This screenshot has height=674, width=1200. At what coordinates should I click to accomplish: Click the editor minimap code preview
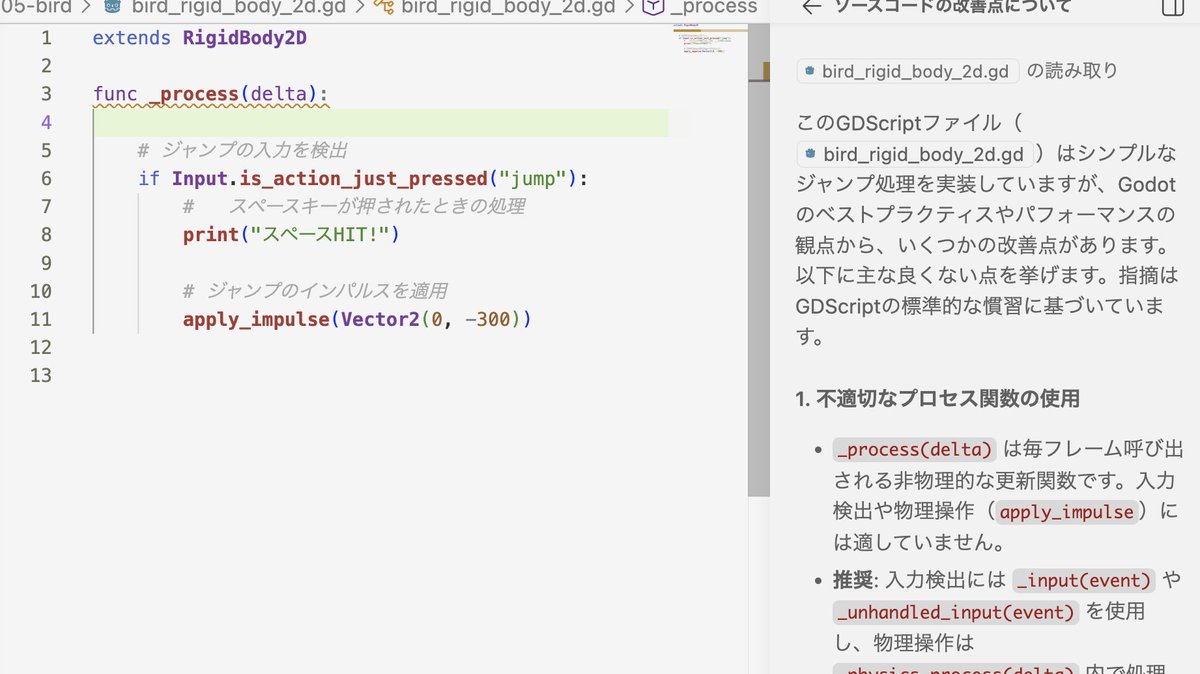[709, 40]
